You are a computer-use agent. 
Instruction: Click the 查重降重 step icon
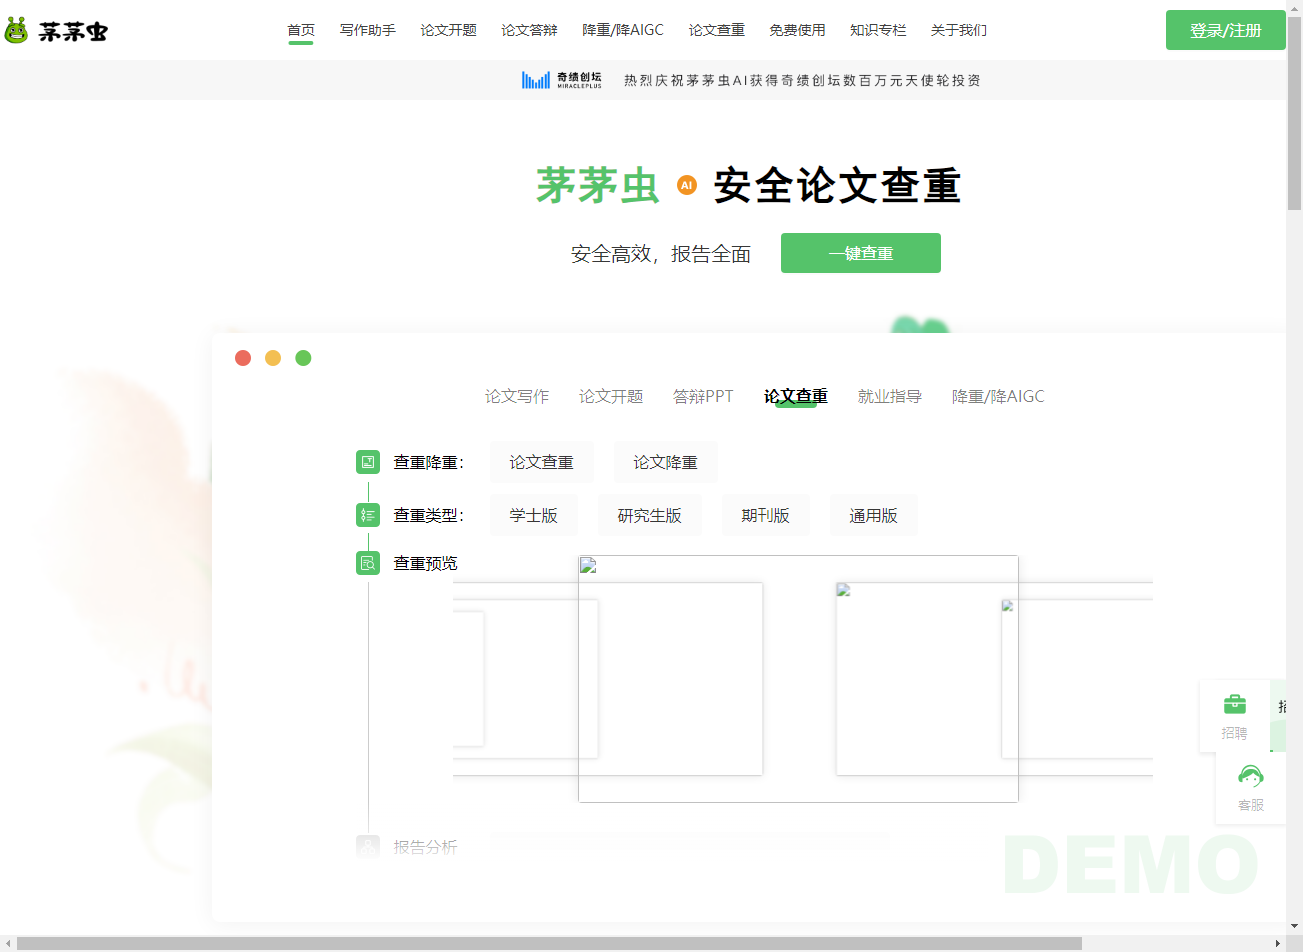tap(368, 462)
